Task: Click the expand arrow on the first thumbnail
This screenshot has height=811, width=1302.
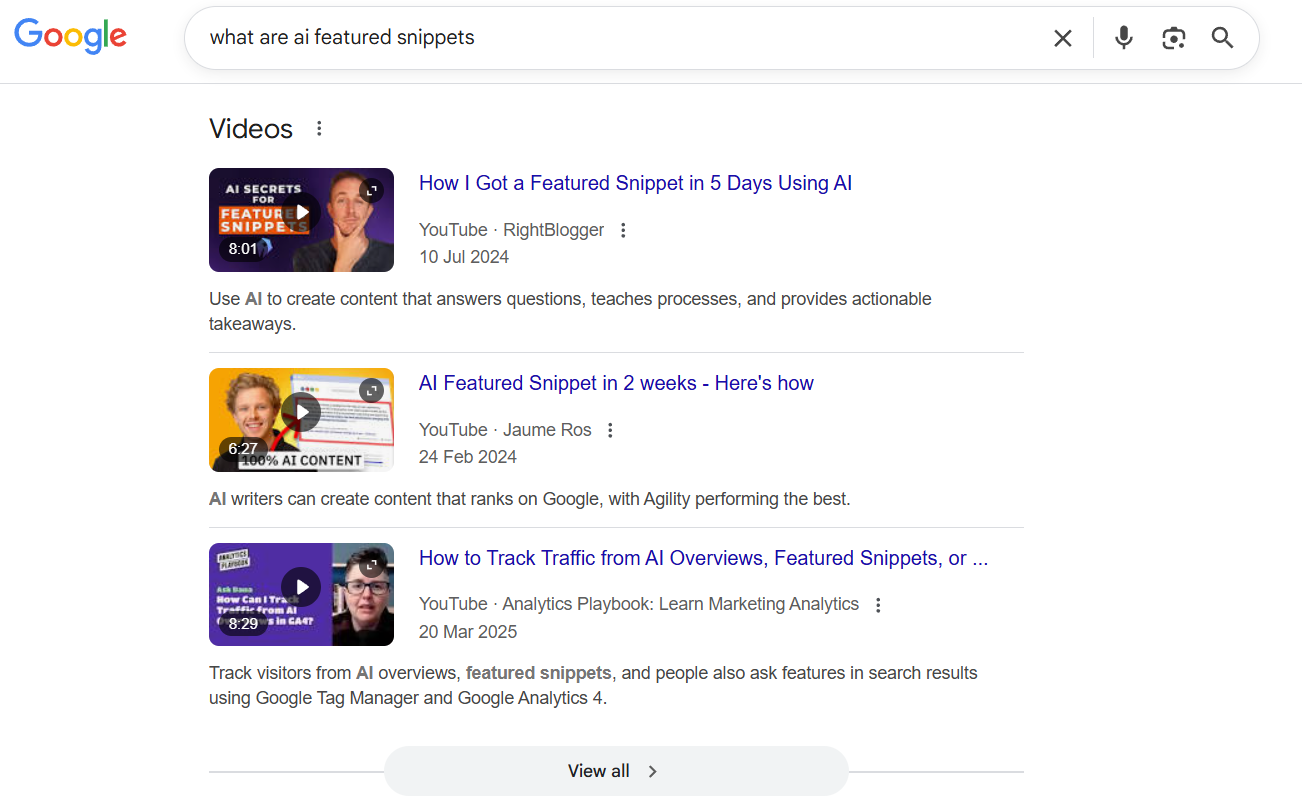Action: [x=371, y=190]
